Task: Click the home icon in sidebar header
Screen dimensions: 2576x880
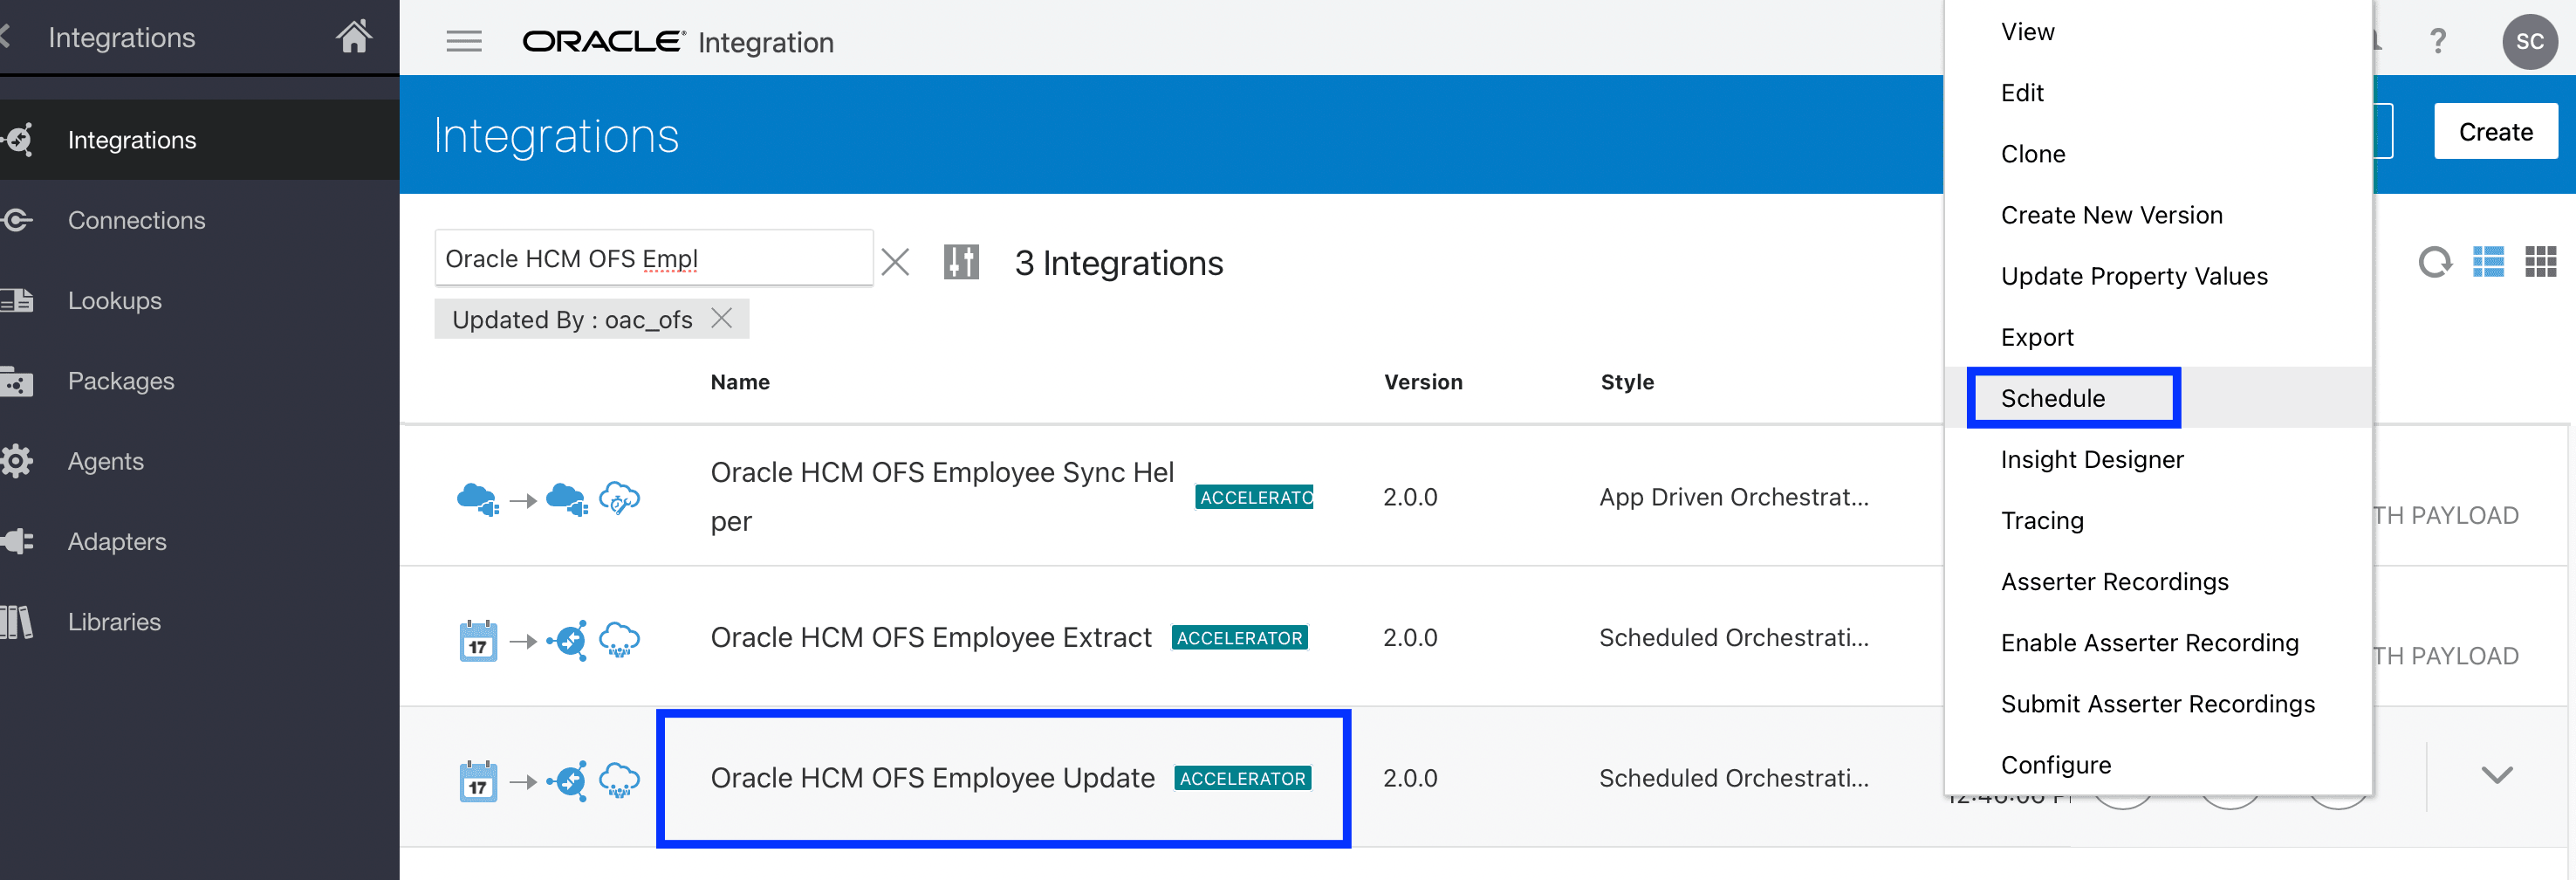Action: click(x=353, y=37)
